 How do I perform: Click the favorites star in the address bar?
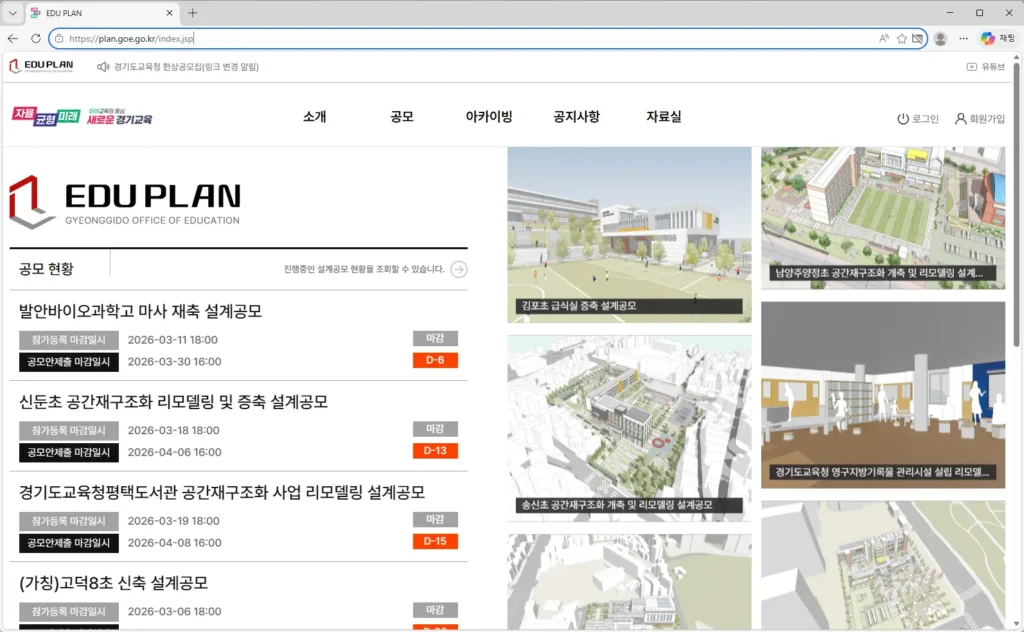pos(901,38)
